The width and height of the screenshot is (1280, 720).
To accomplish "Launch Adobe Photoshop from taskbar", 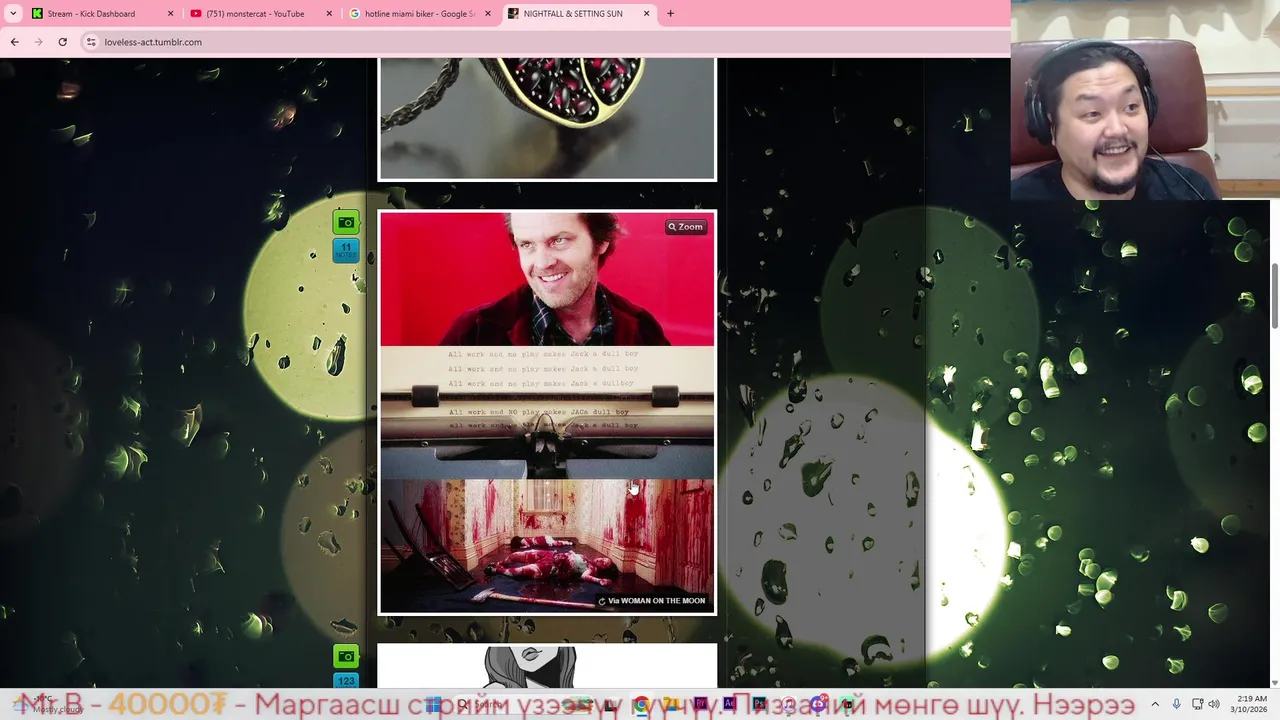I will click(759, 705).
